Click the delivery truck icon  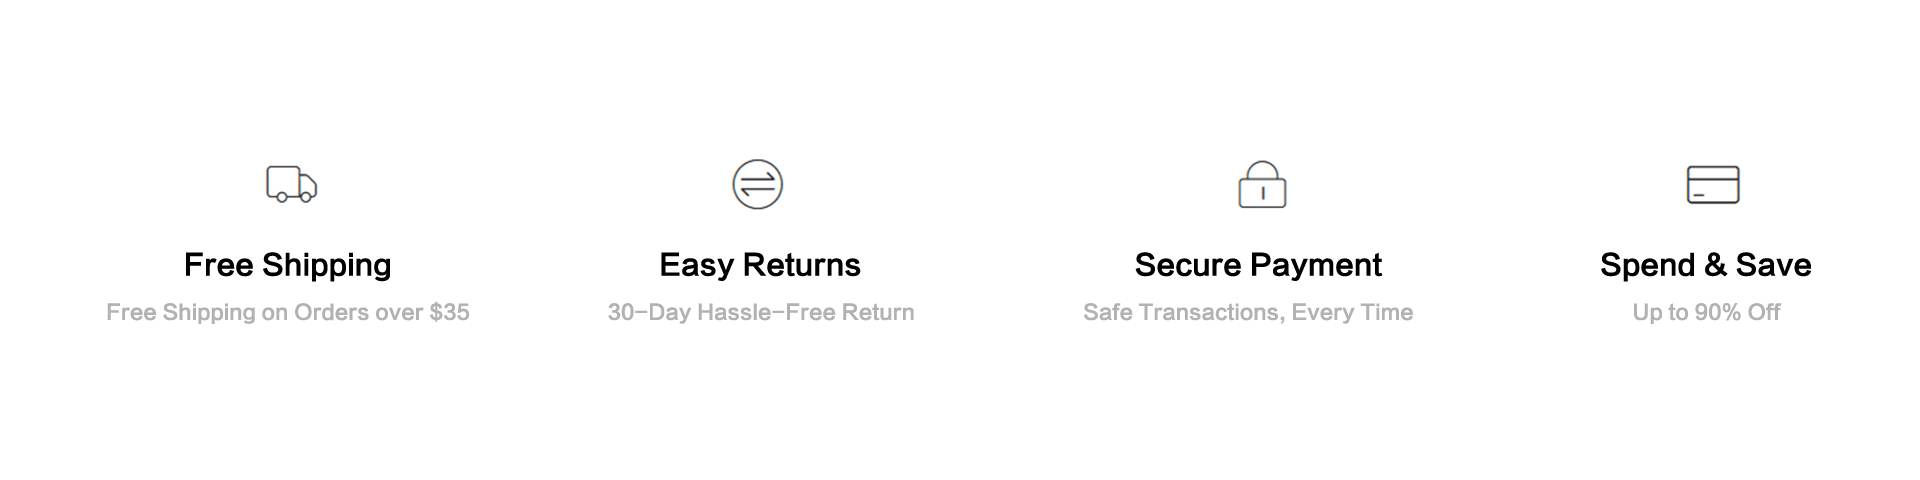(x=291, y=184)
